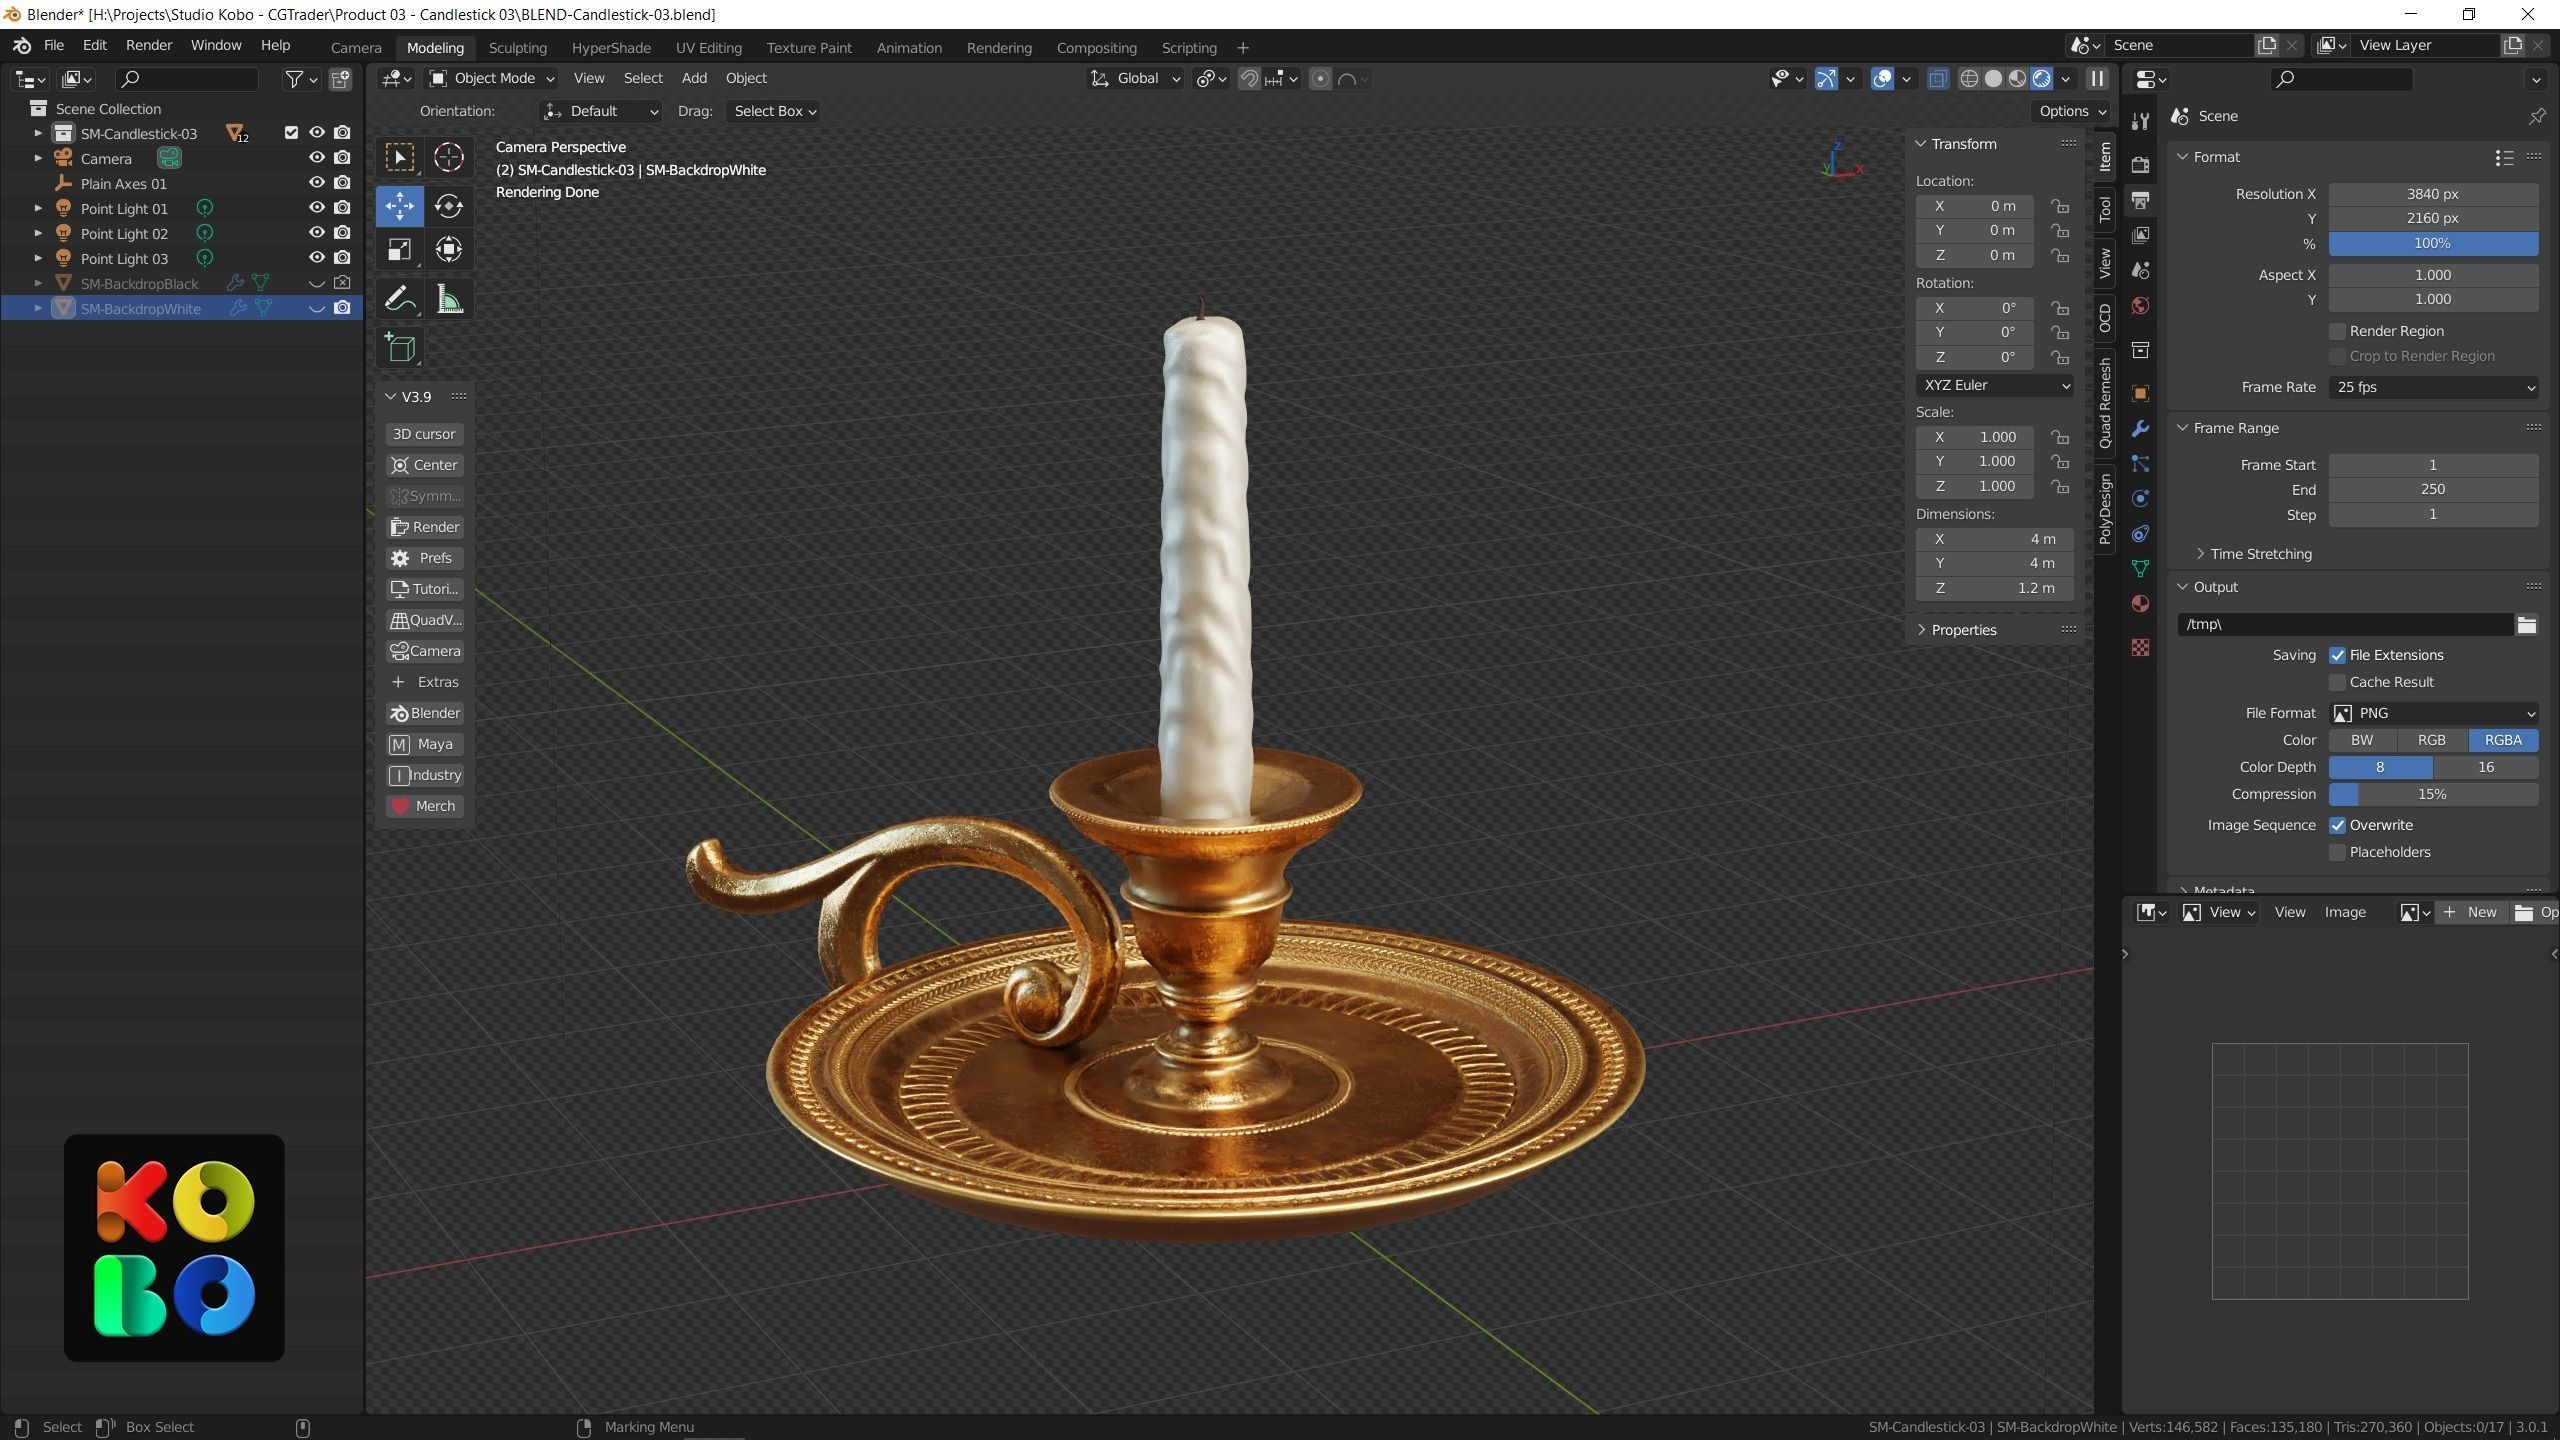The image size is (2560, 1440).
Task: Select the RGB color mode
Action: pyautogui.click(x=2431, y=741)
